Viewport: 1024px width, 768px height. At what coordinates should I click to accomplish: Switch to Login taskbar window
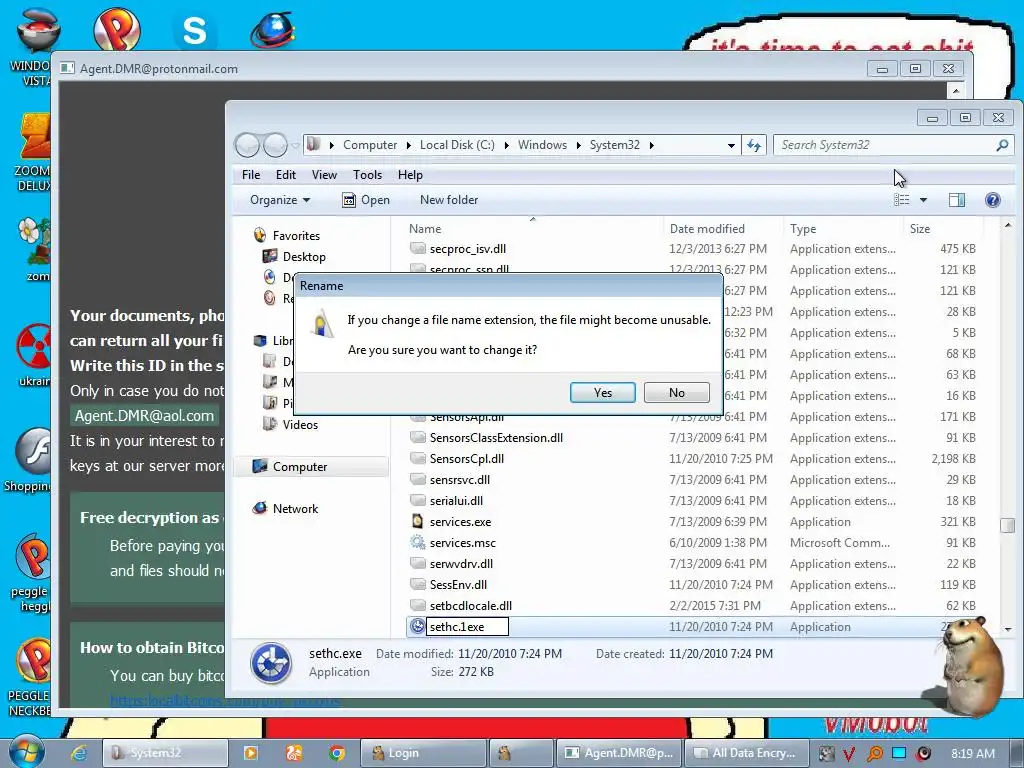421,753
